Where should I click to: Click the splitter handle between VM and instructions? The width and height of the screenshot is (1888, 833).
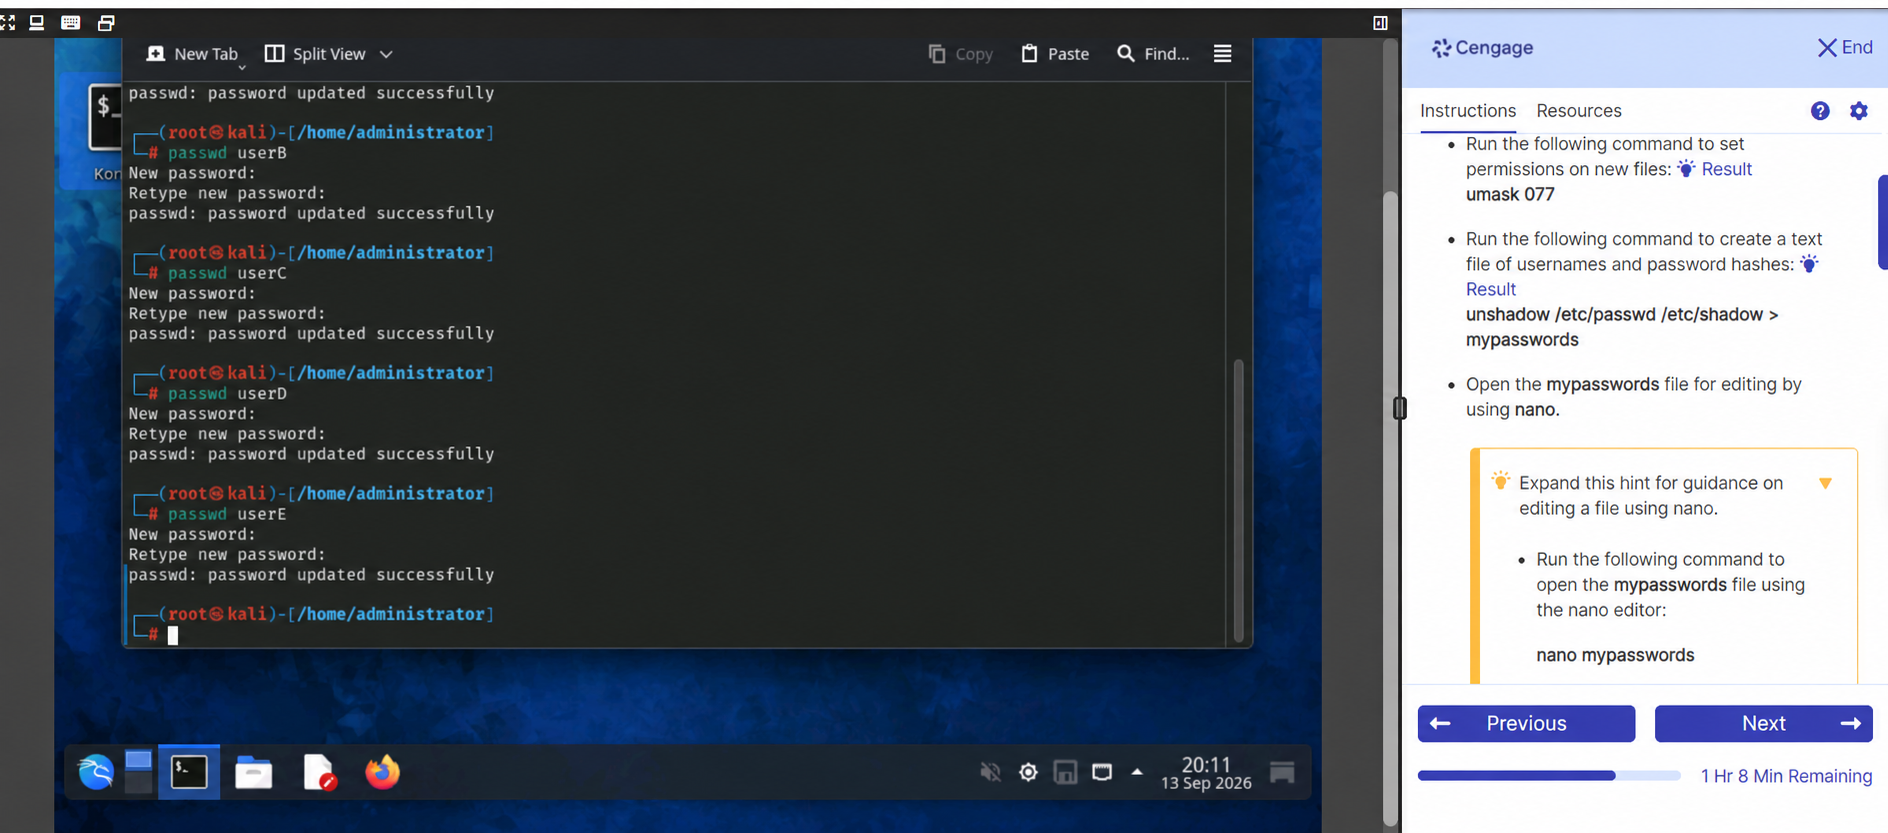point(1400,408)
